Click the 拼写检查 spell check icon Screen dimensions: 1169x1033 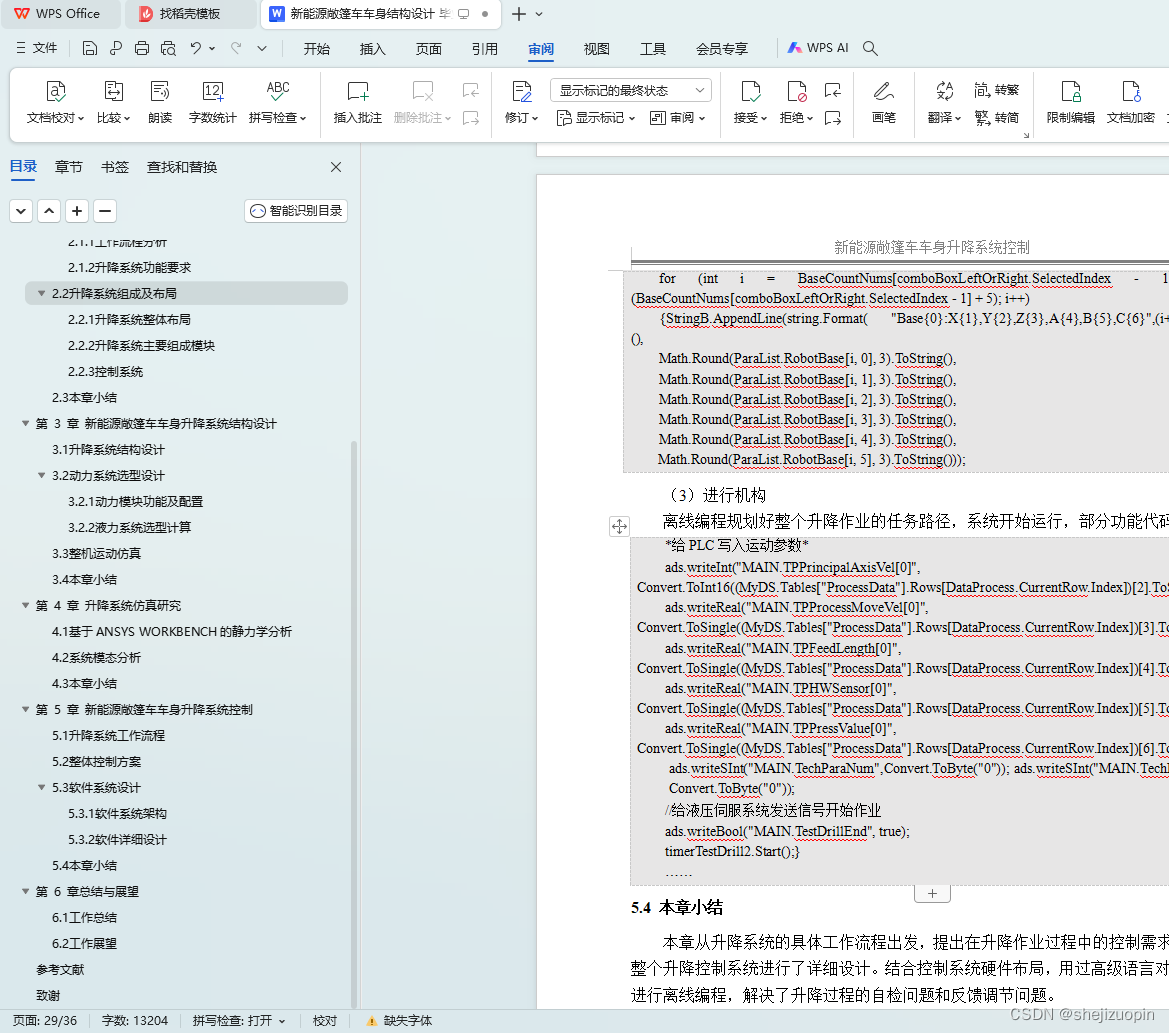[277, 102]
